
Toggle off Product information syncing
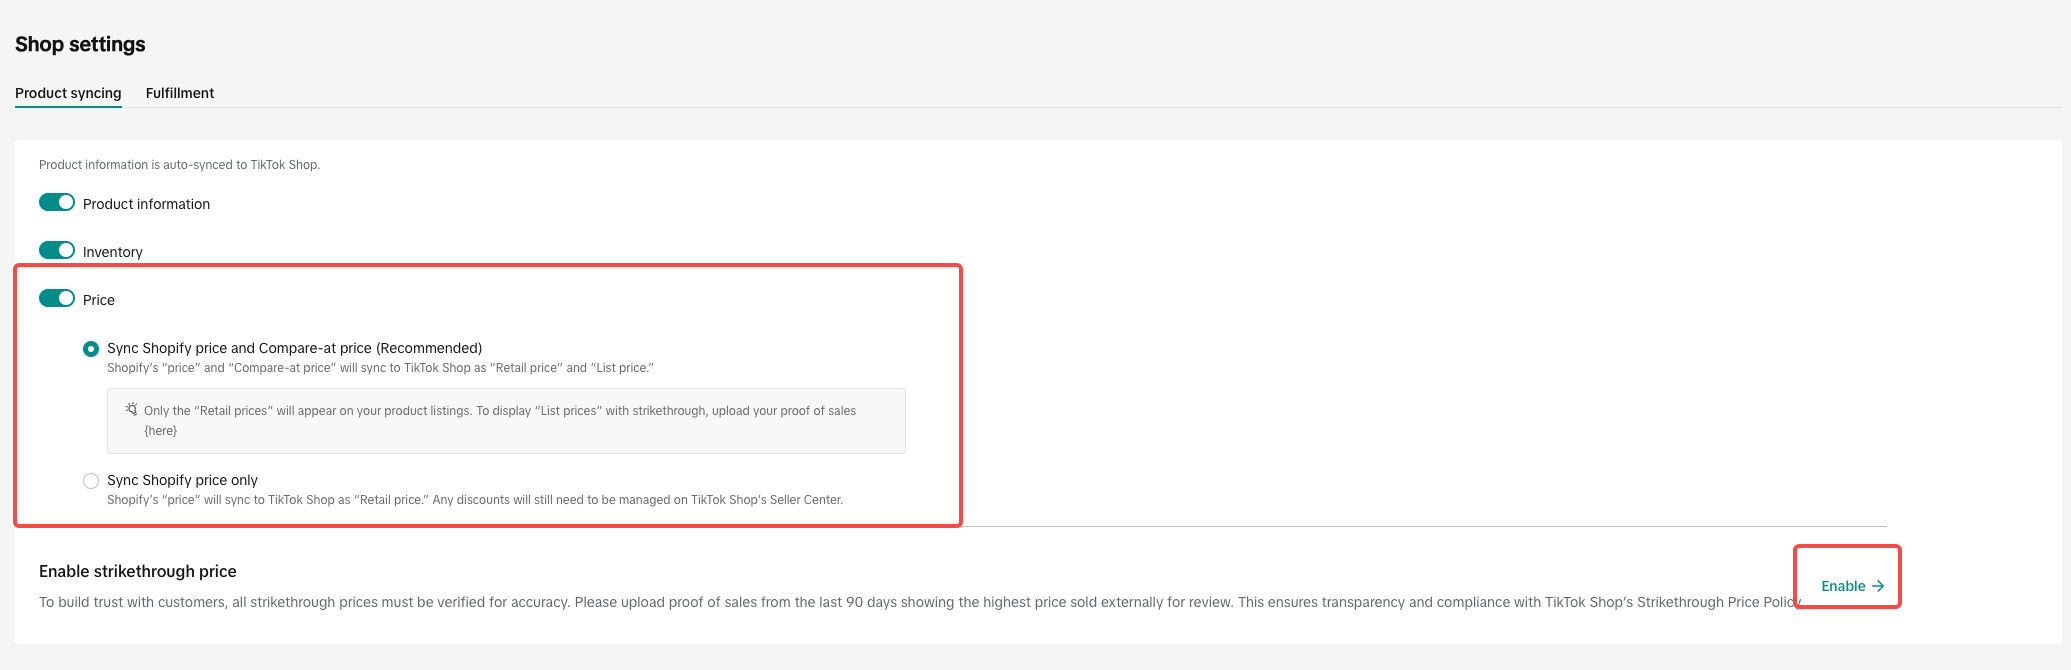tap(57, 202)
